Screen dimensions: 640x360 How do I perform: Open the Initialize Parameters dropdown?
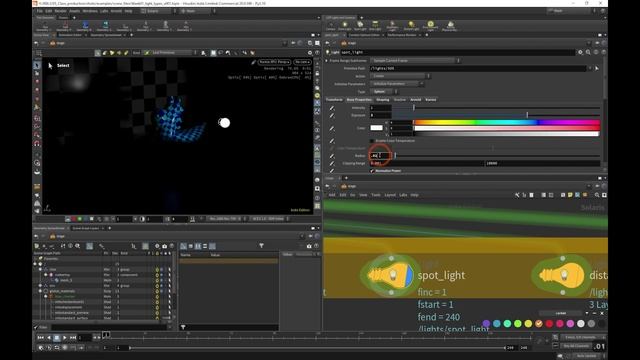coord(397,84)
